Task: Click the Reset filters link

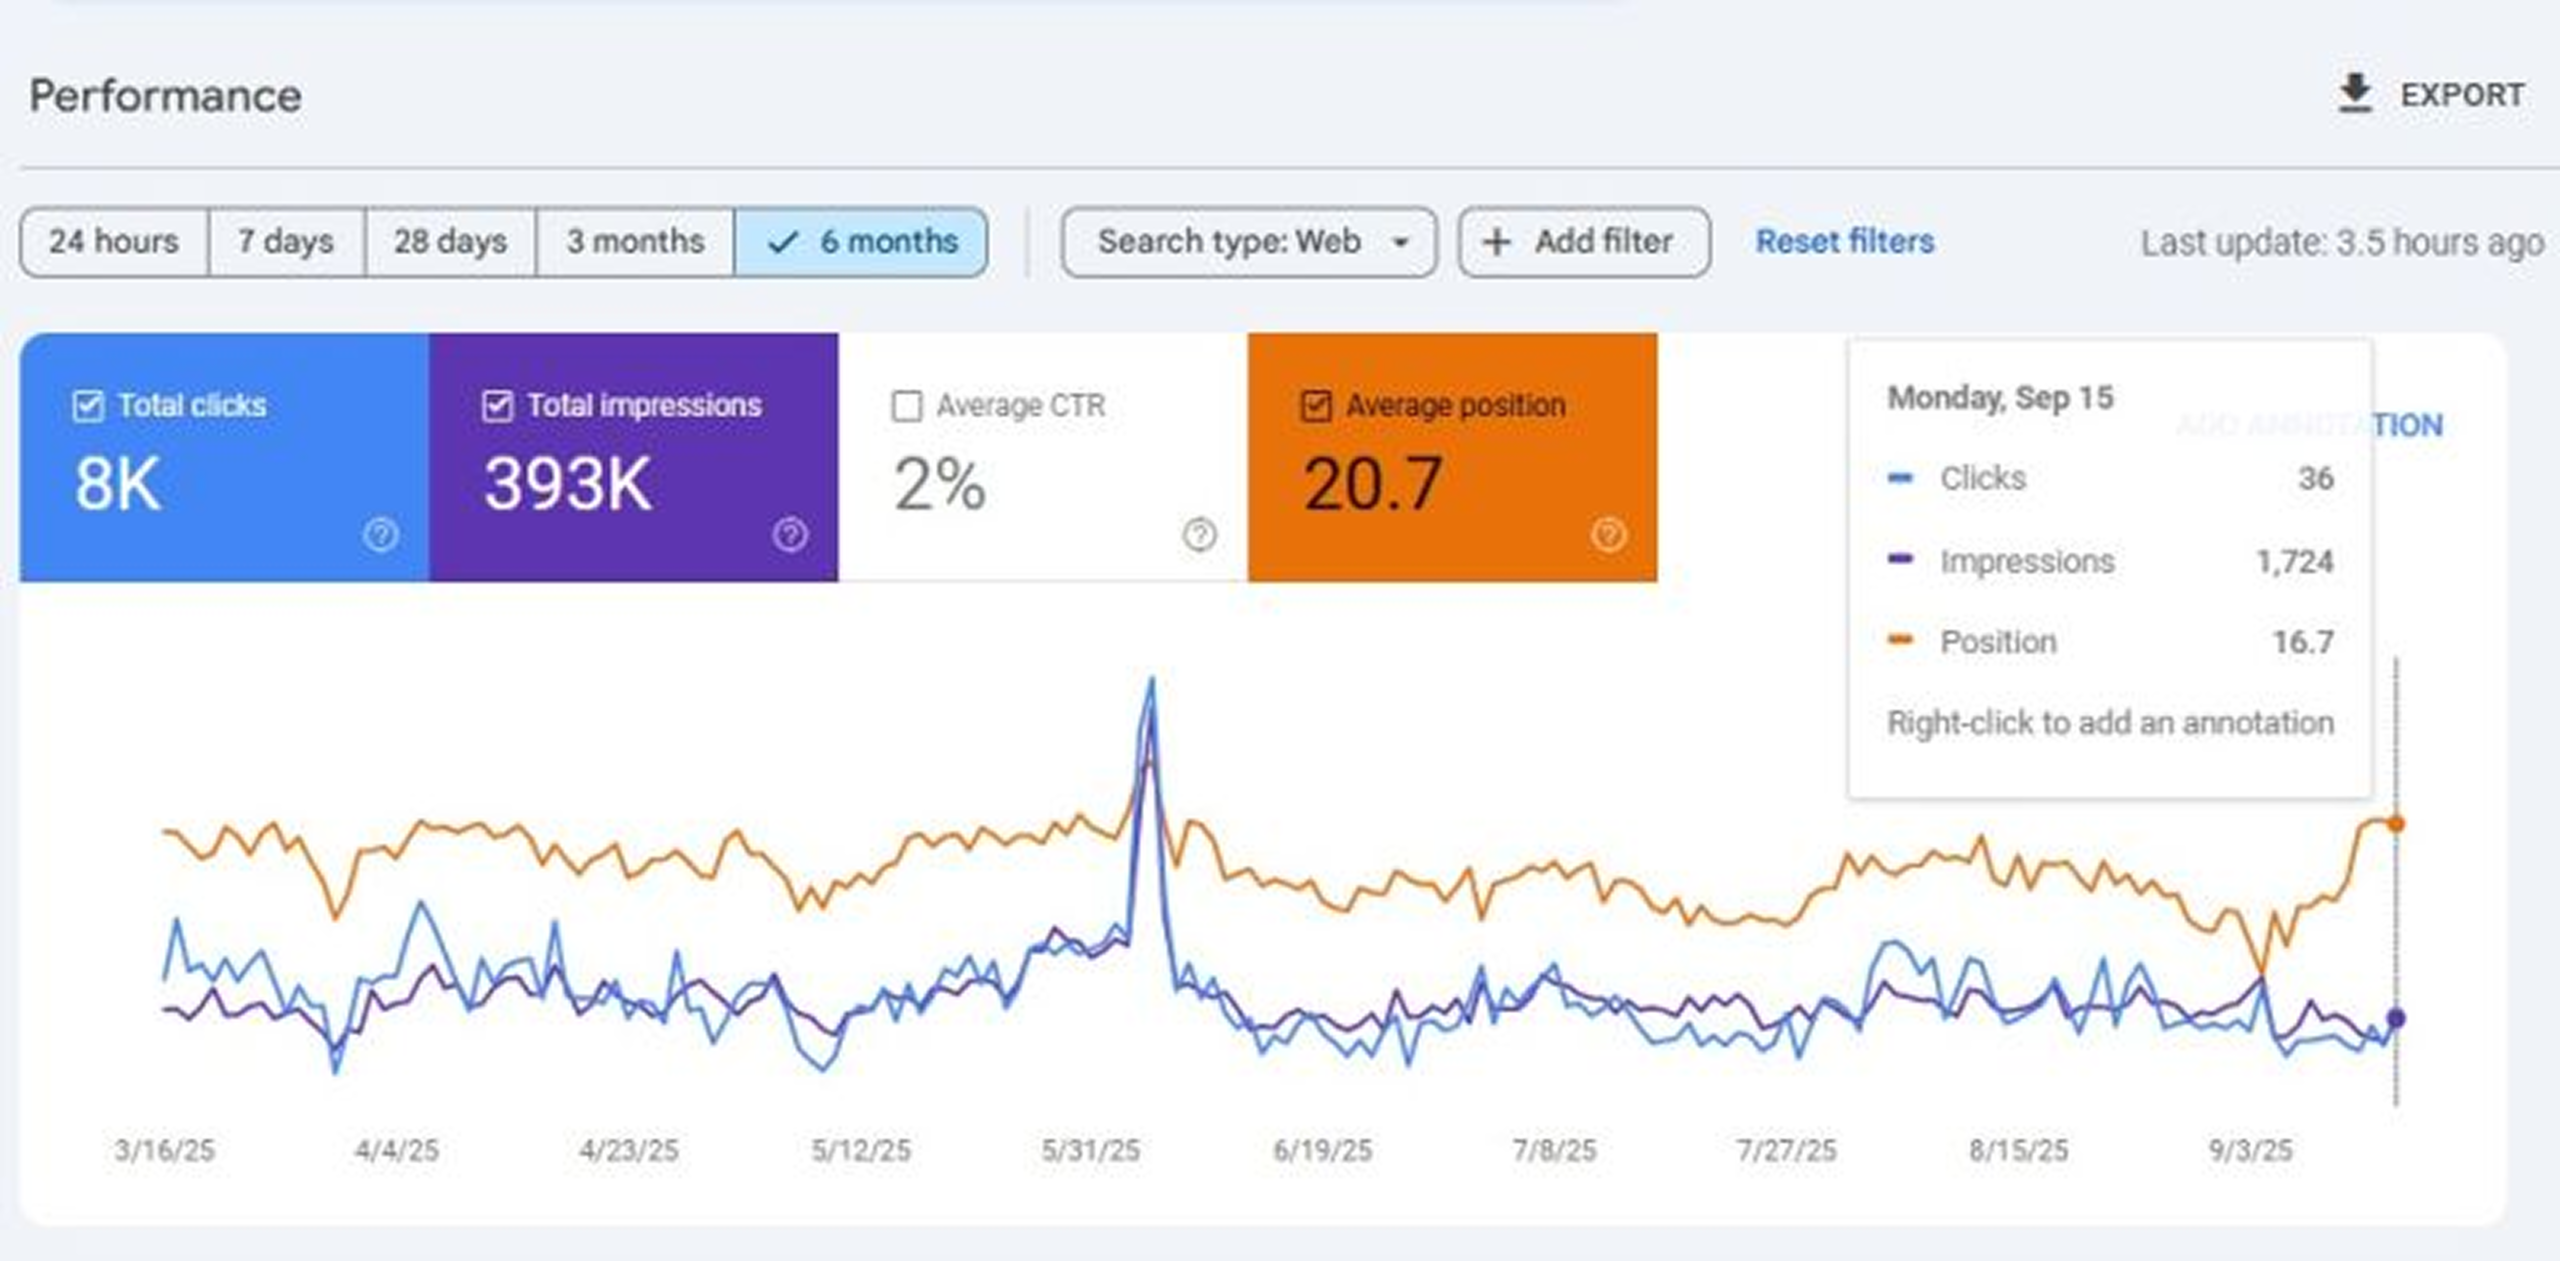Action: coord(1845,242)
